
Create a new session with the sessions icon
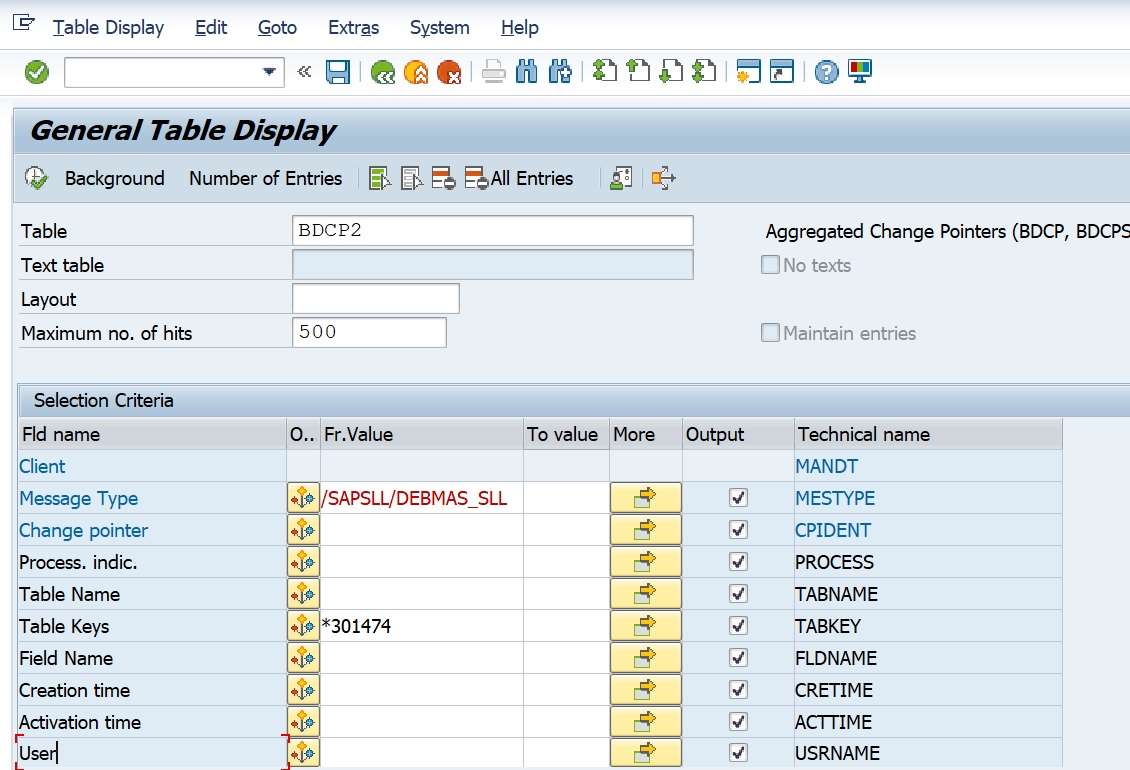tap(747, 71)
